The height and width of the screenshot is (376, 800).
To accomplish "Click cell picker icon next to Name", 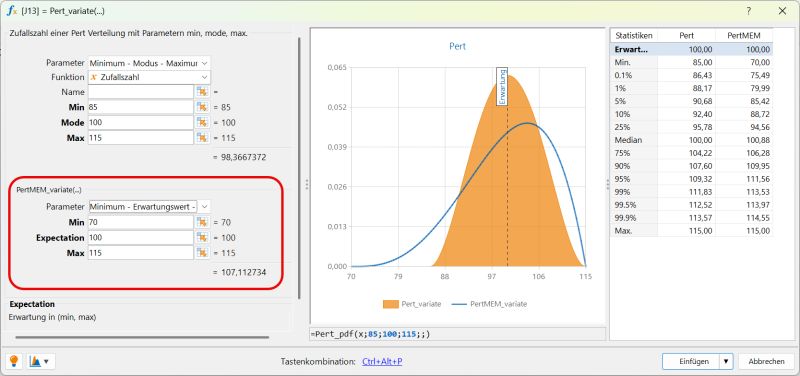I will point(202,92).
